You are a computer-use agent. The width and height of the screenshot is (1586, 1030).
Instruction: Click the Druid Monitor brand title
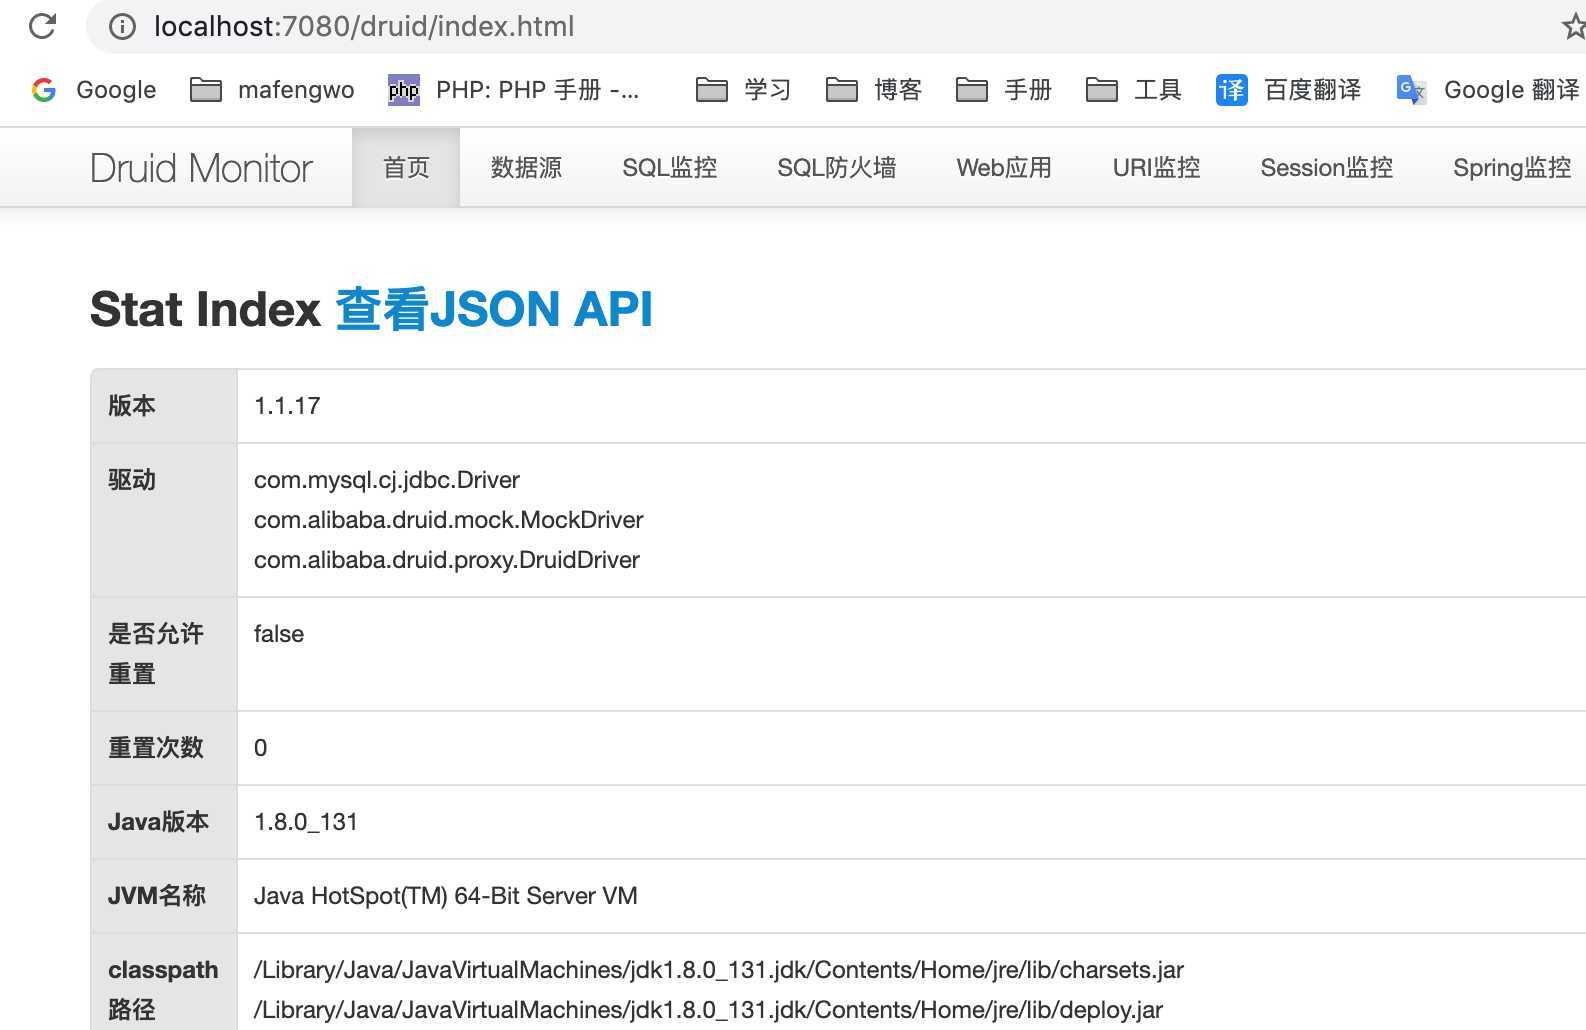pos(201,168)
